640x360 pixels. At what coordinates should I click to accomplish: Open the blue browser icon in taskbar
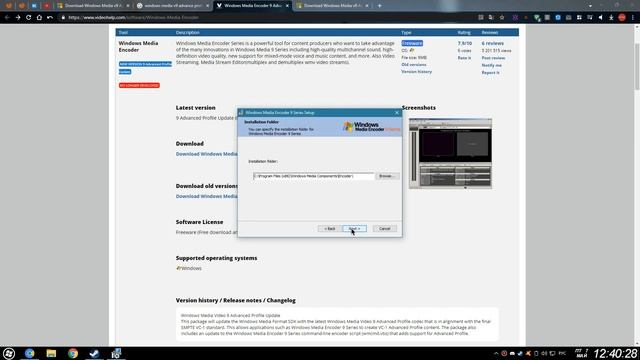click(30, 353)
